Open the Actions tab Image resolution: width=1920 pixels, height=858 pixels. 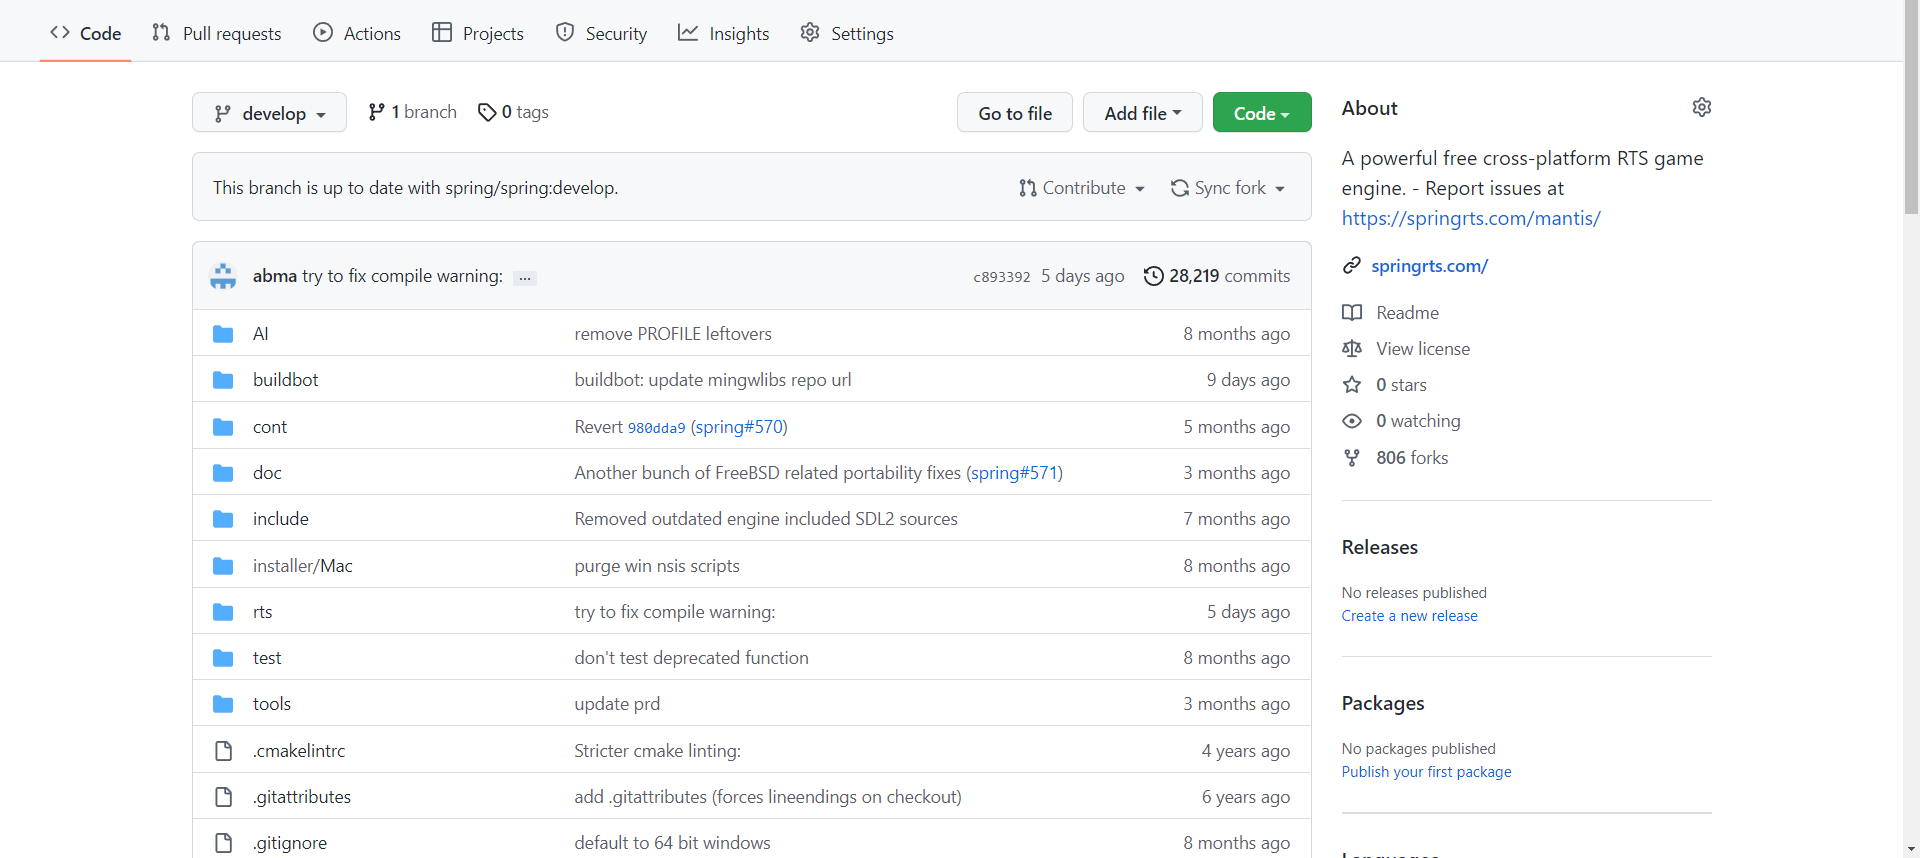[x=357, y=33]
